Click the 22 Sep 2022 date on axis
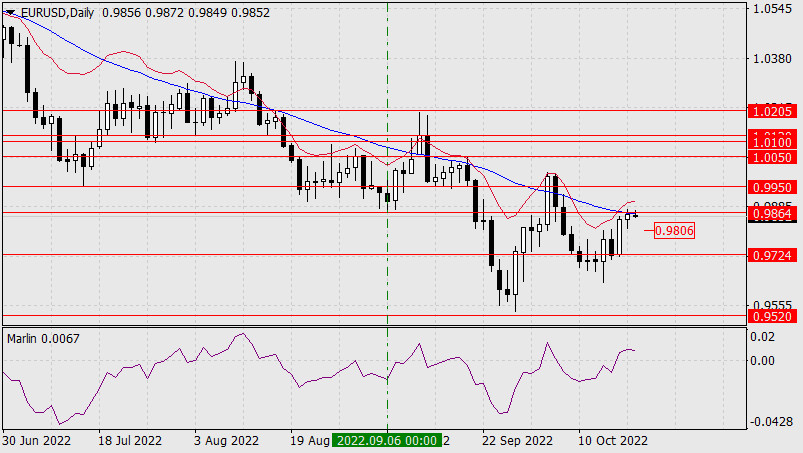Image resolution: width=803 pixels, height=453 pixels. coord(517,440)
